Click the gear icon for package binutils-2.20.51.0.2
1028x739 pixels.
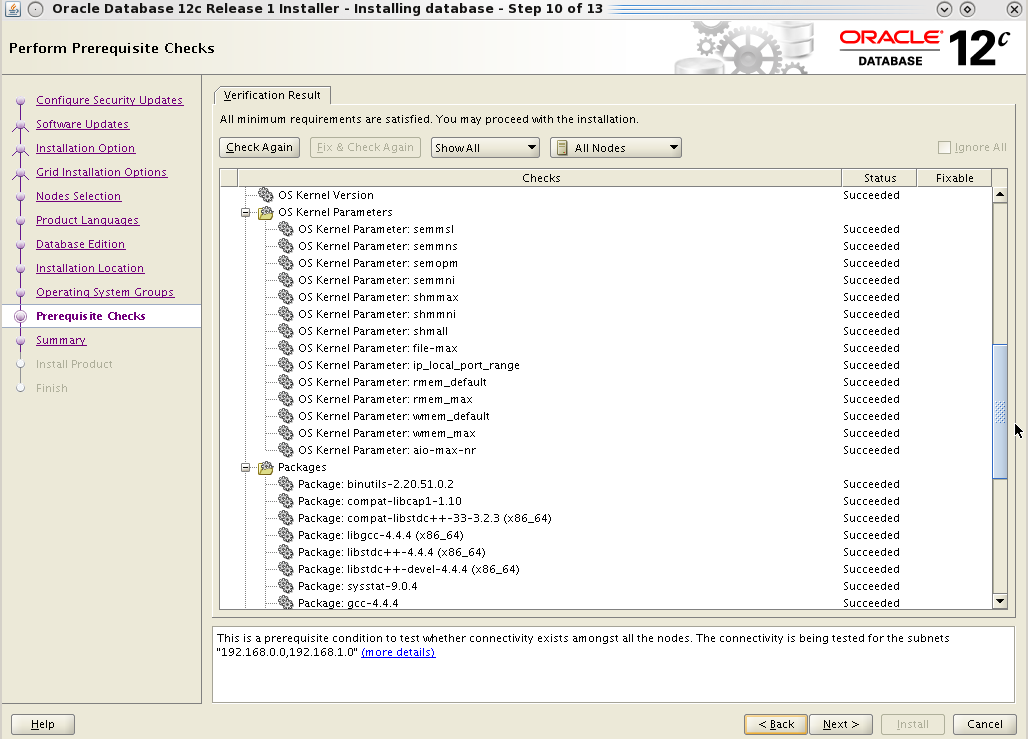pyautogui.click(x=286, y=484)
